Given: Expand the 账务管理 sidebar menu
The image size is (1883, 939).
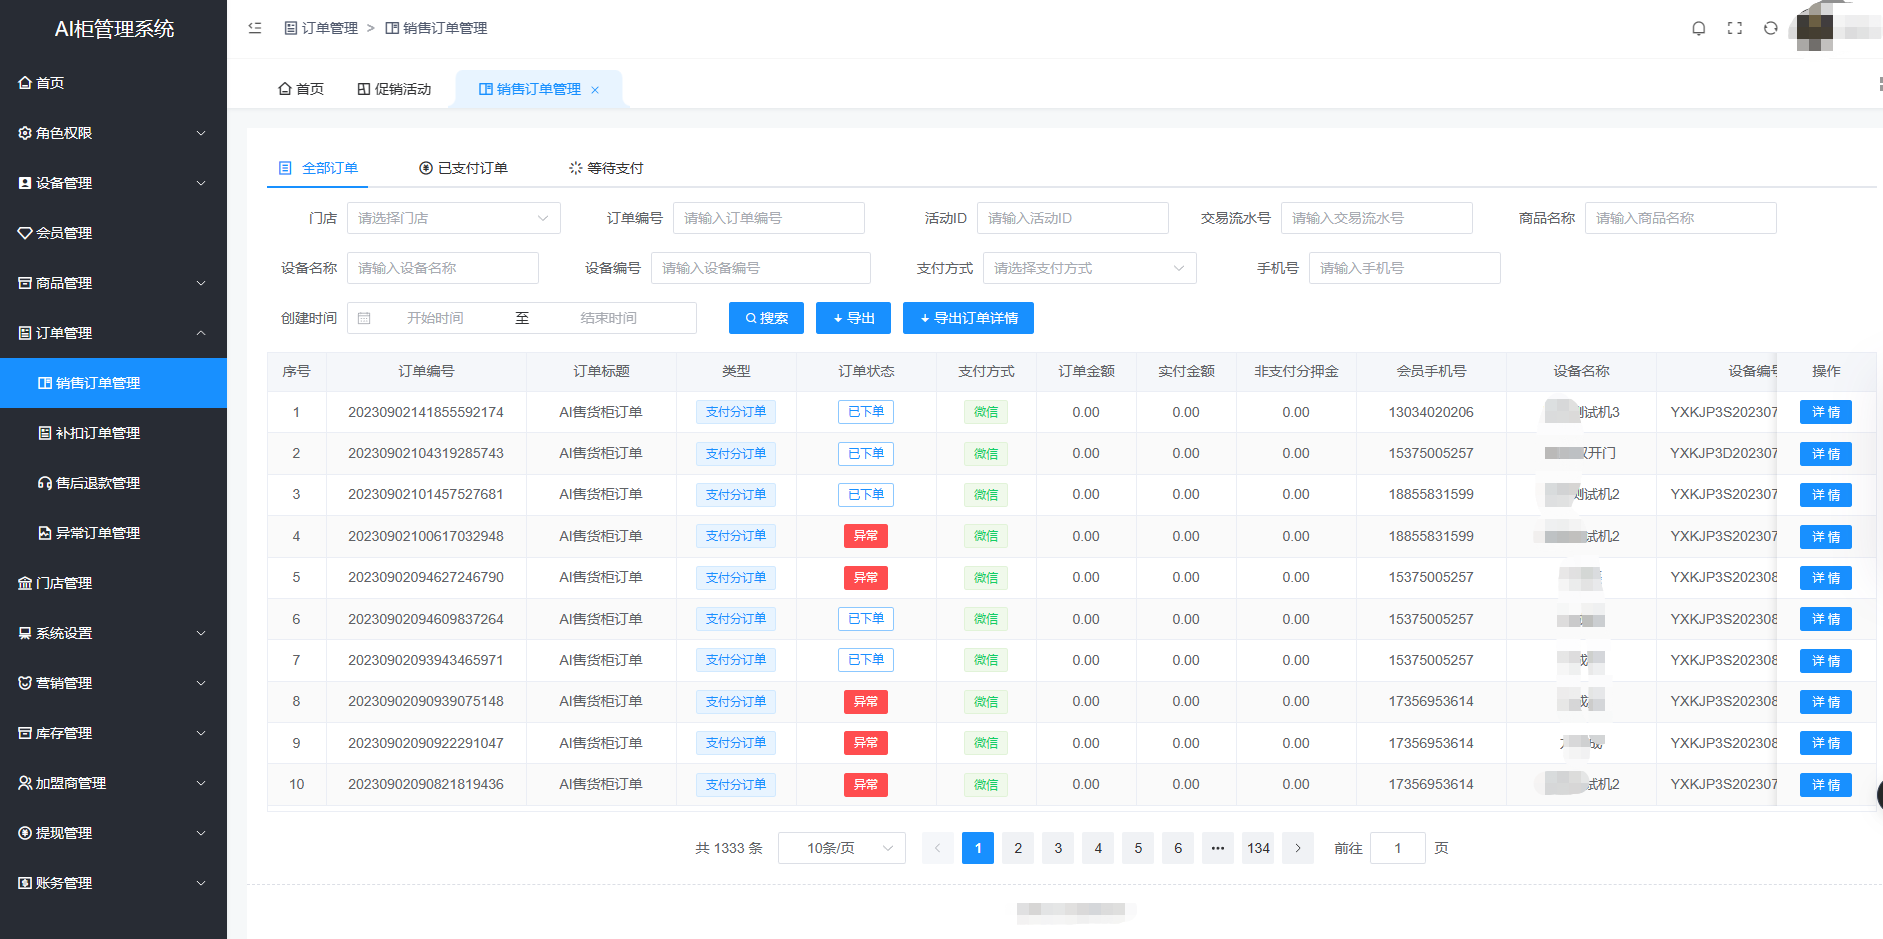Looking at the screenshot, I should point(113,883).
